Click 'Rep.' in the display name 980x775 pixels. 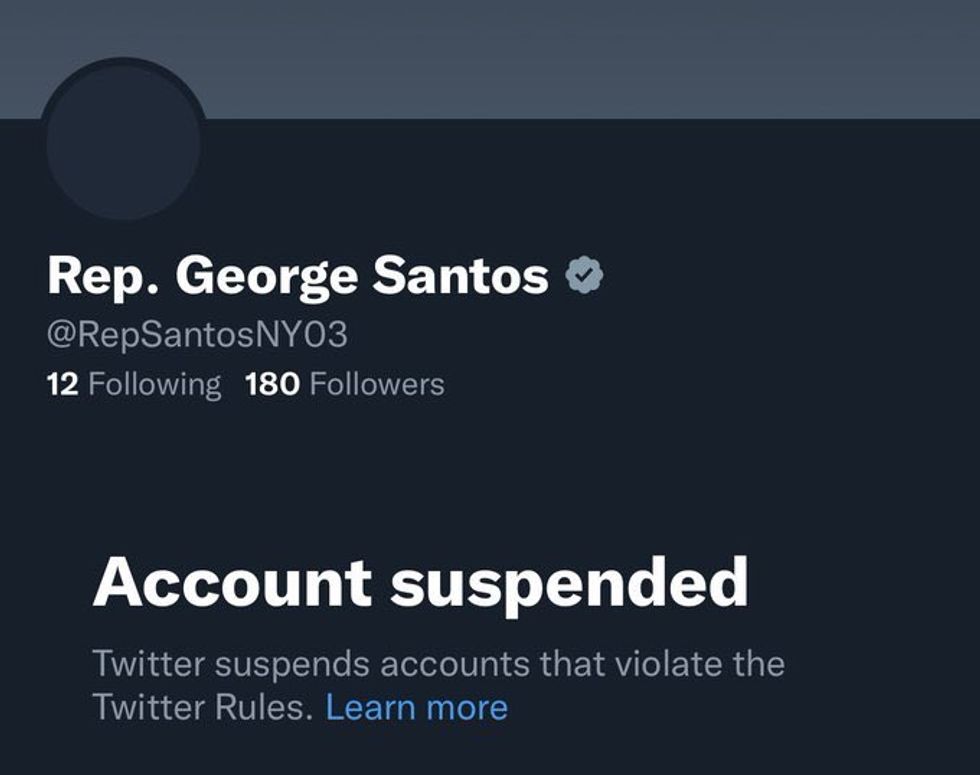pyautogui.click(x=104, y=278)
